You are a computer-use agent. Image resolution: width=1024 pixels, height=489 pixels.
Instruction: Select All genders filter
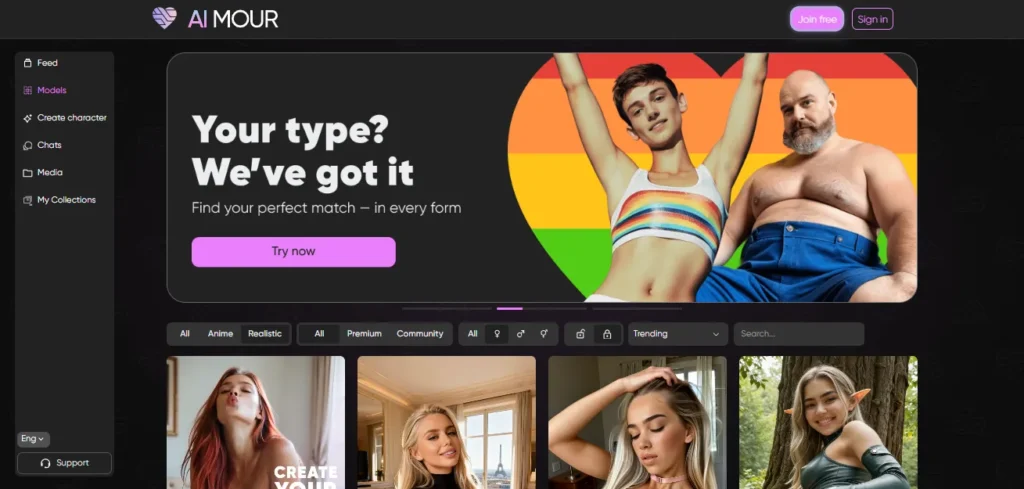coord(472,334)
